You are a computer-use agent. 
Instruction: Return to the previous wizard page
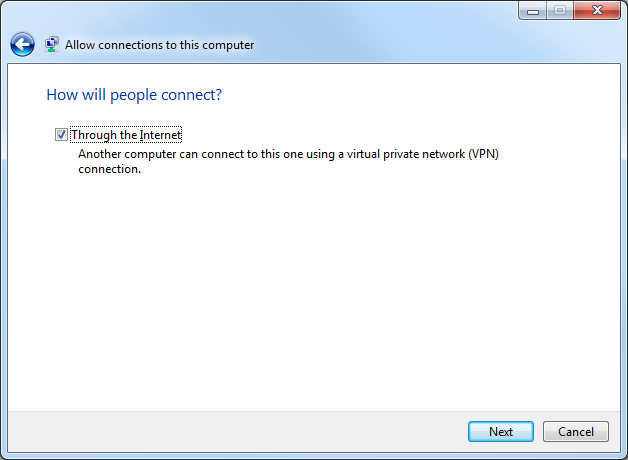coord(22,44)
